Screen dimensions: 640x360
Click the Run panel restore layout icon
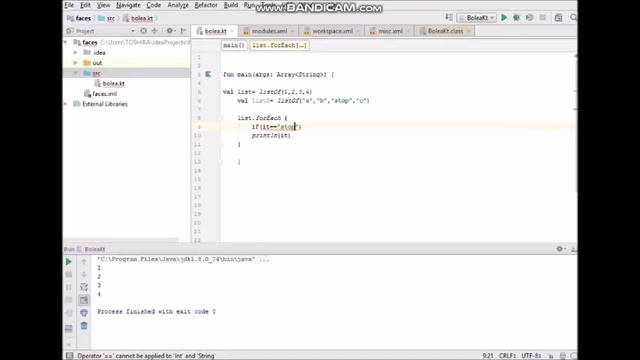[69, 328]
